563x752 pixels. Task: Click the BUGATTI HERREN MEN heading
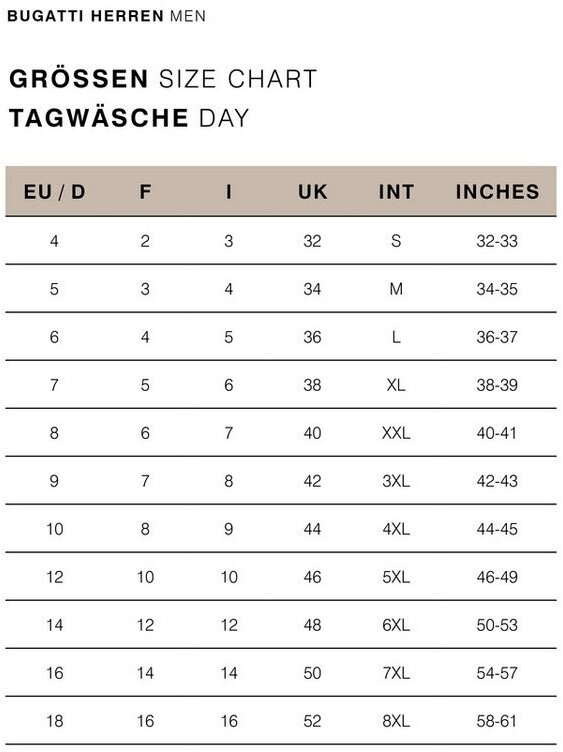pos(106,16)
